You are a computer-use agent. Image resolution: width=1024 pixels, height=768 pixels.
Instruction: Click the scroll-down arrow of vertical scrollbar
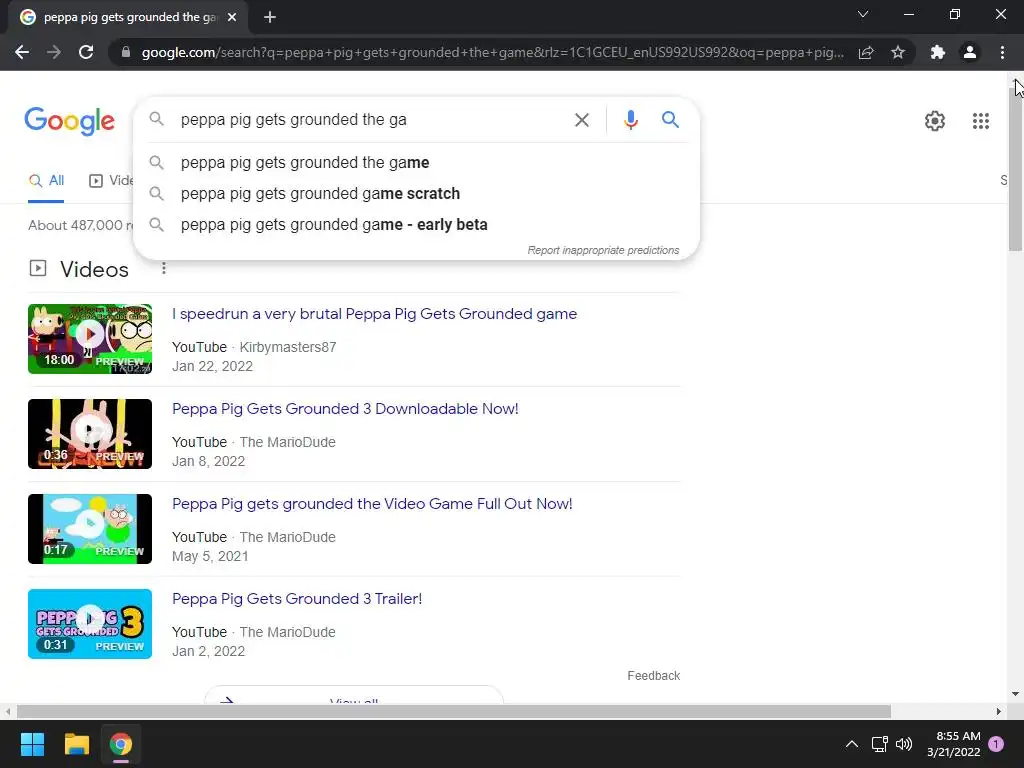(x=1016, y=694)
